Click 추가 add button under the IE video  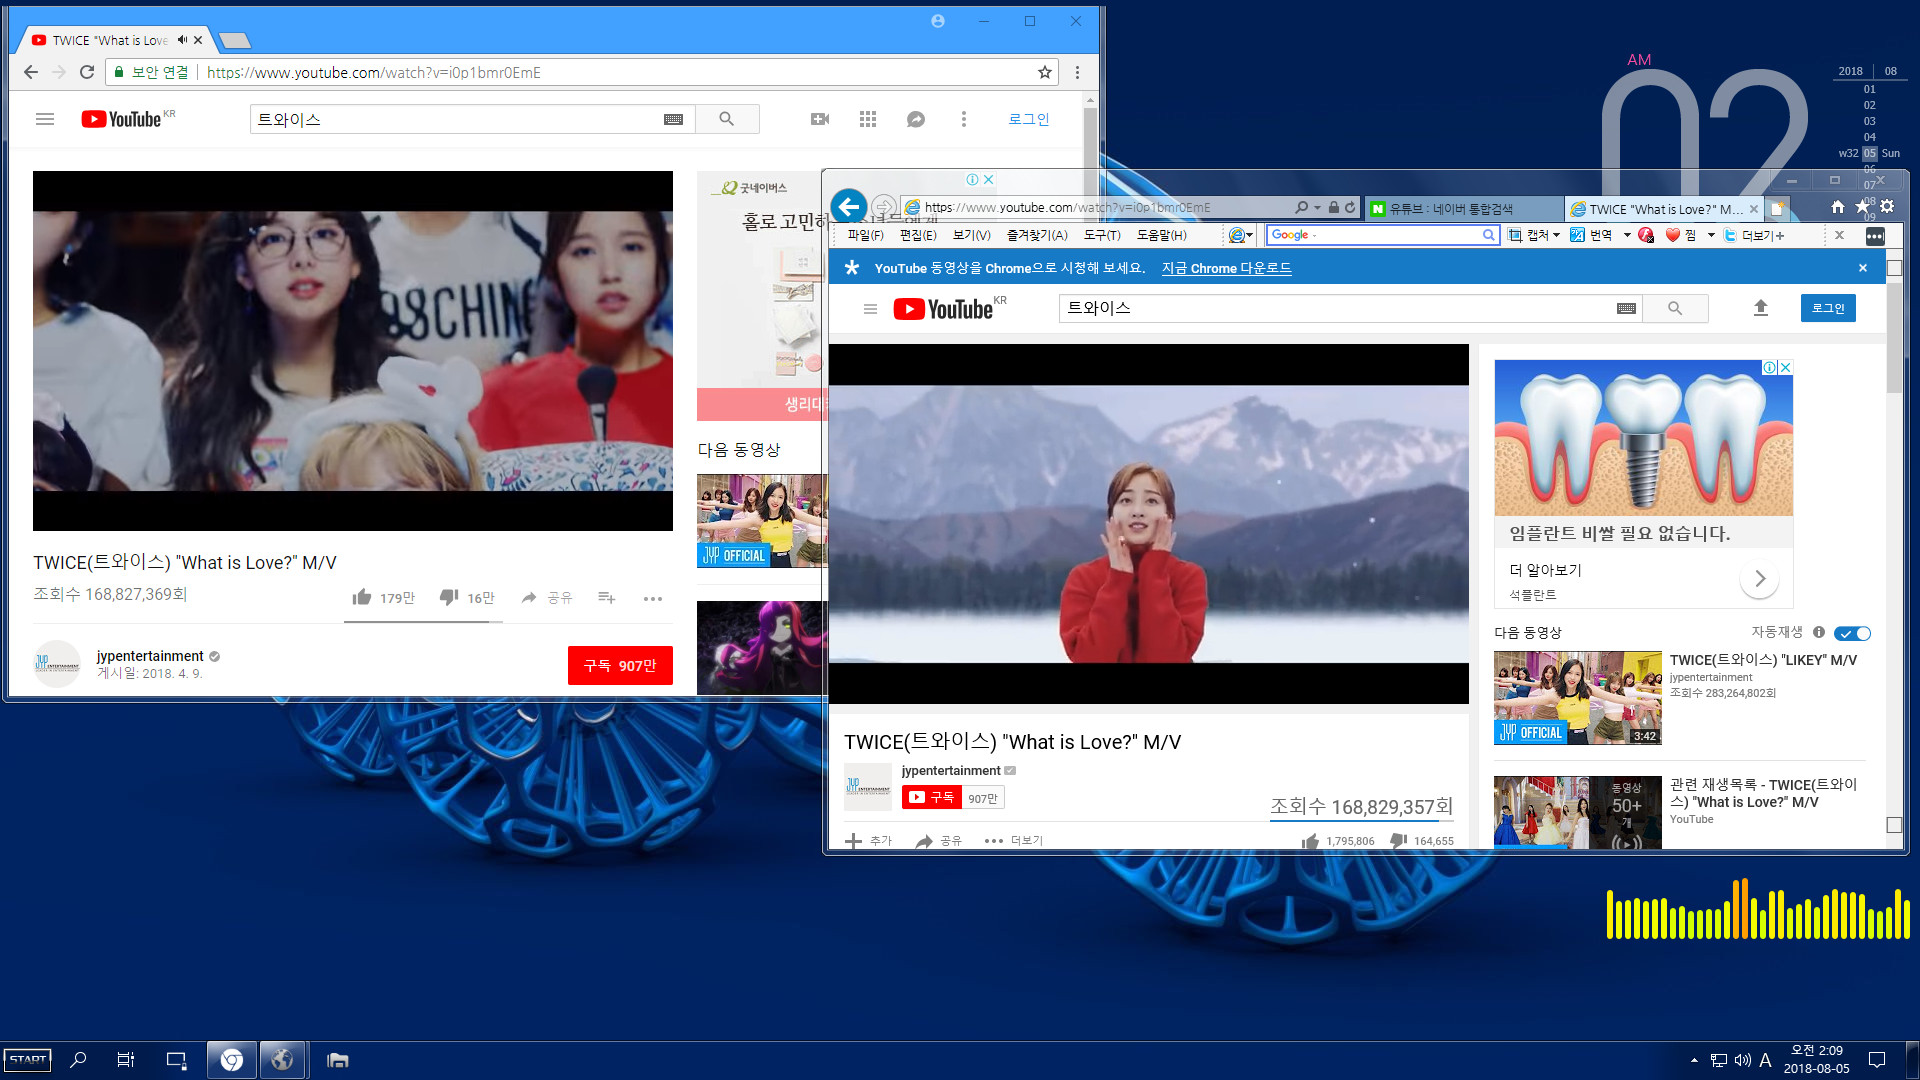868,841
